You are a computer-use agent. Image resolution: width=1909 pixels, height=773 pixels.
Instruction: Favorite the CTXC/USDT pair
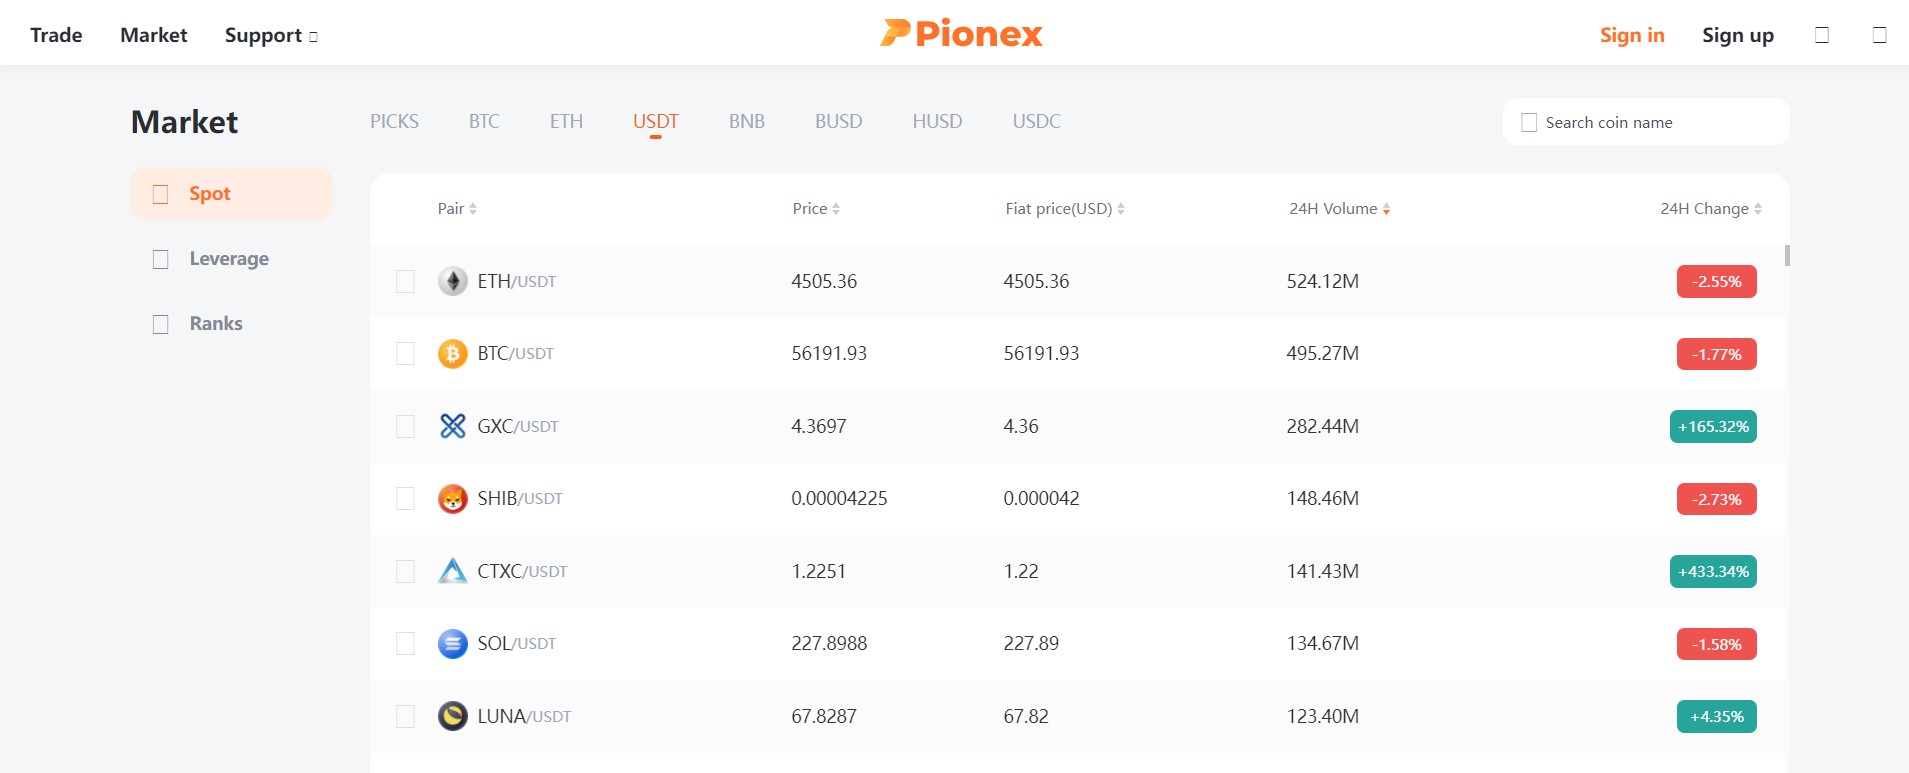click(x=405, y=571)
